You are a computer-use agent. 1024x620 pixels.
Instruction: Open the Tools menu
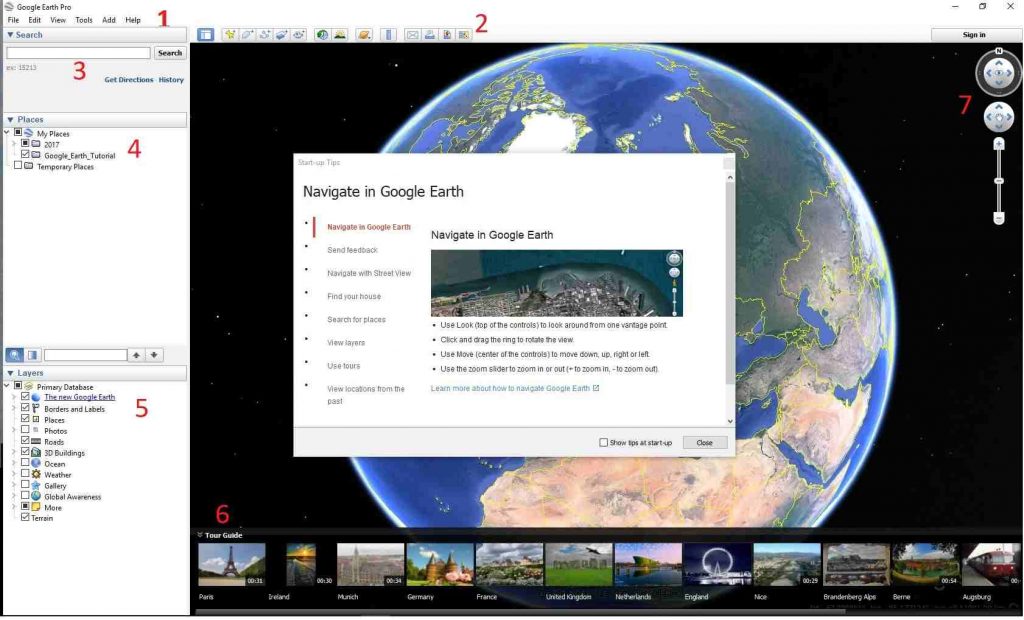point(83,18)
